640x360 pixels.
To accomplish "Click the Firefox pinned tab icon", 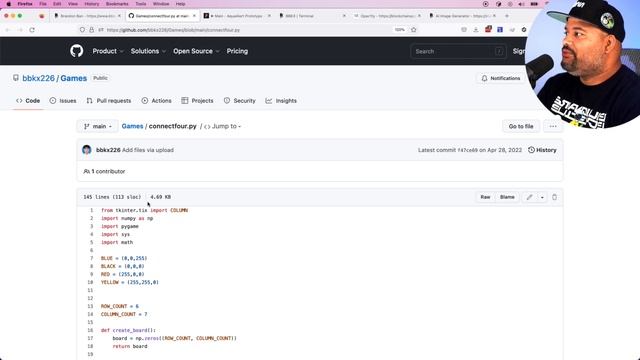I will (x=41, y=16).
